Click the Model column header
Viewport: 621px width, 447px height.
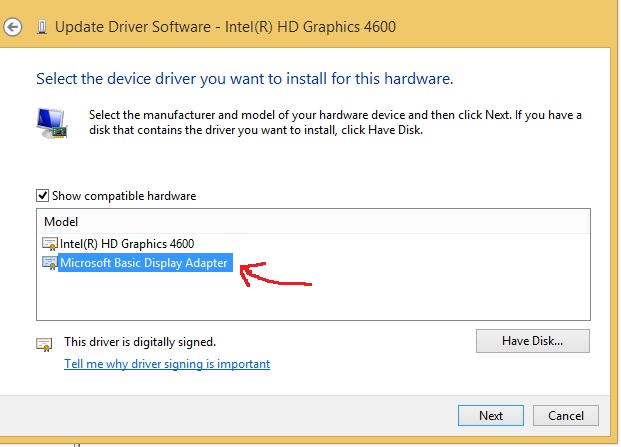point(61,222)
